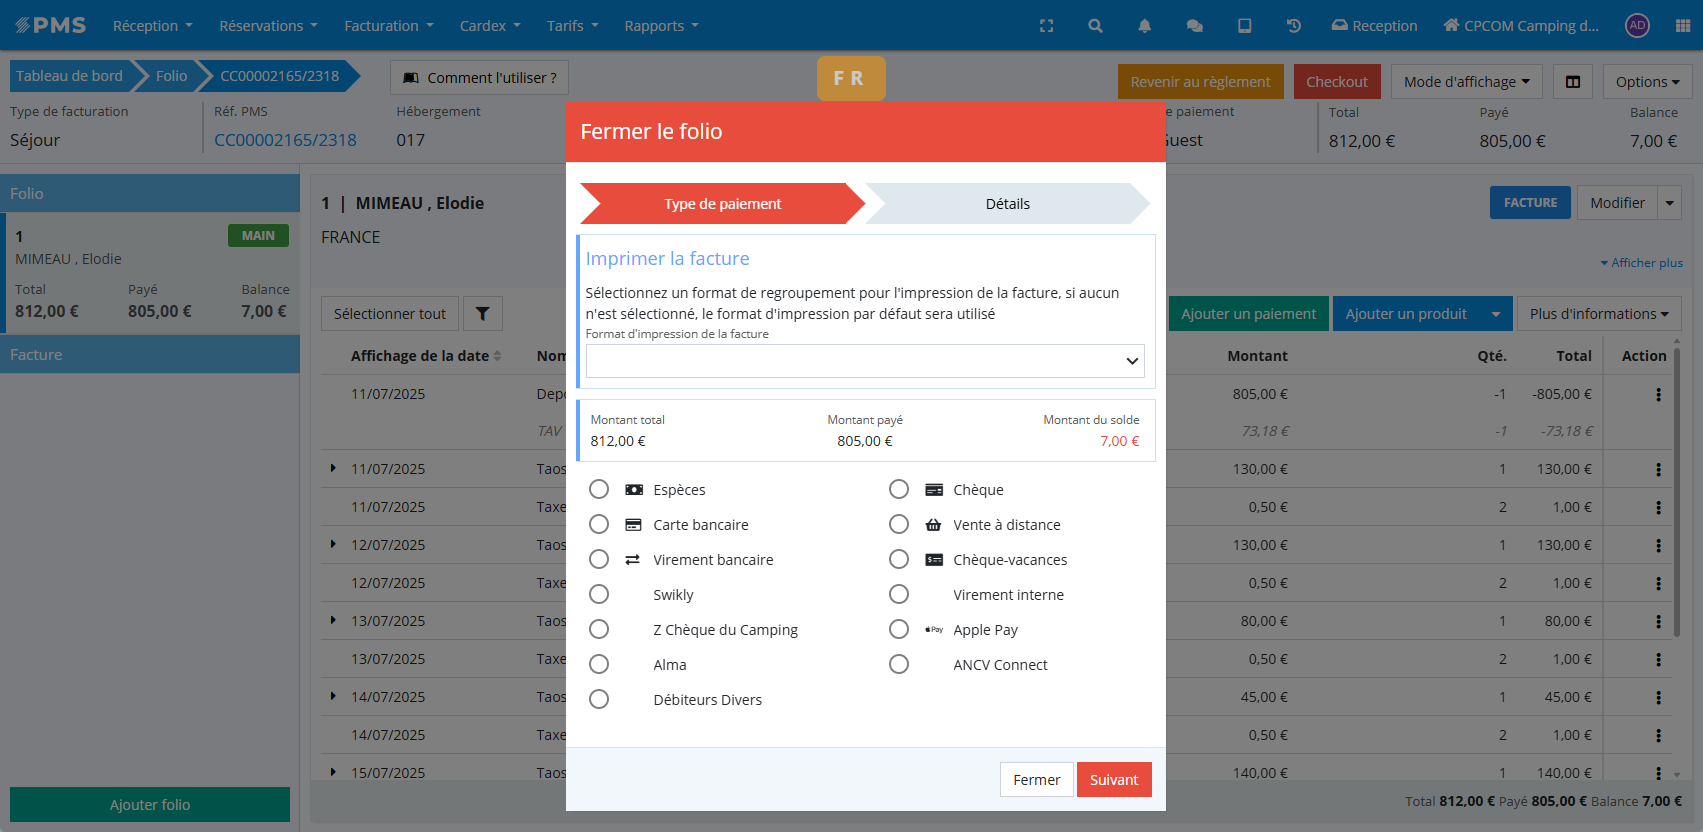
Task: Toggle the column layout icon button
Action: point(1572,82)
